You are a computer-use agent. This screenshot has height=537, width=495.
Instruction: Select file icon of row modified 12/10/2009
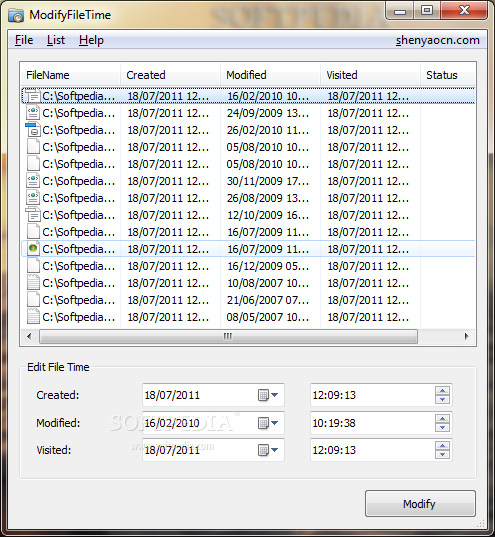point(33,215)
